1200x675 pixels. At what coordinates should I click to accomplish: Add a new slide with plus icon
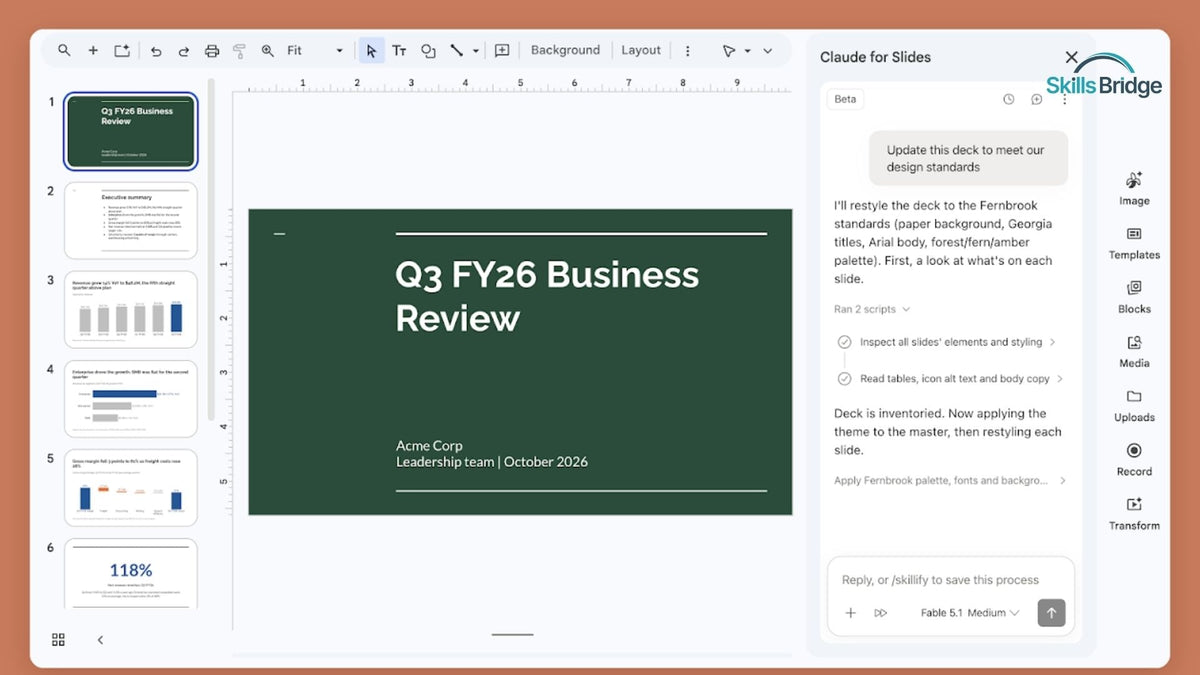coord(93,50)
